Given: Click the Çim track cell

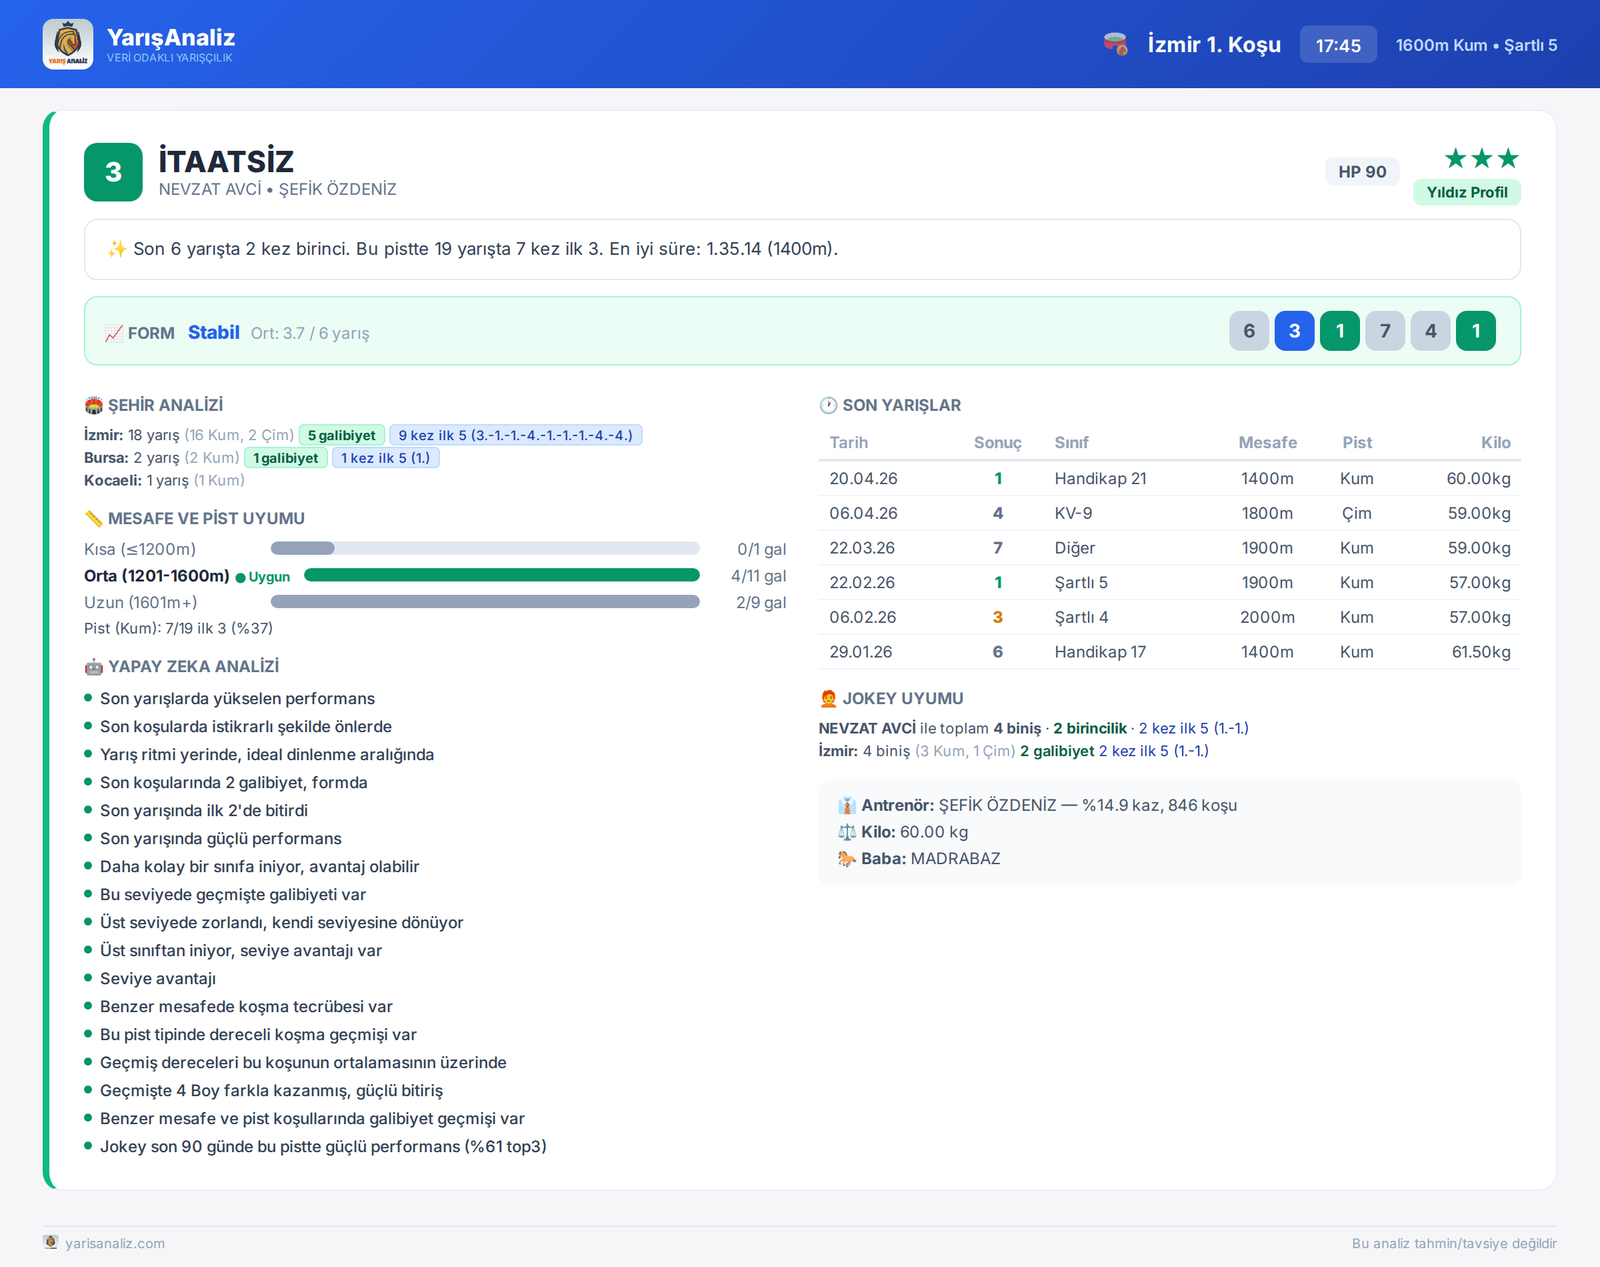Looking at the screenshot, I should coord(1357,513).
